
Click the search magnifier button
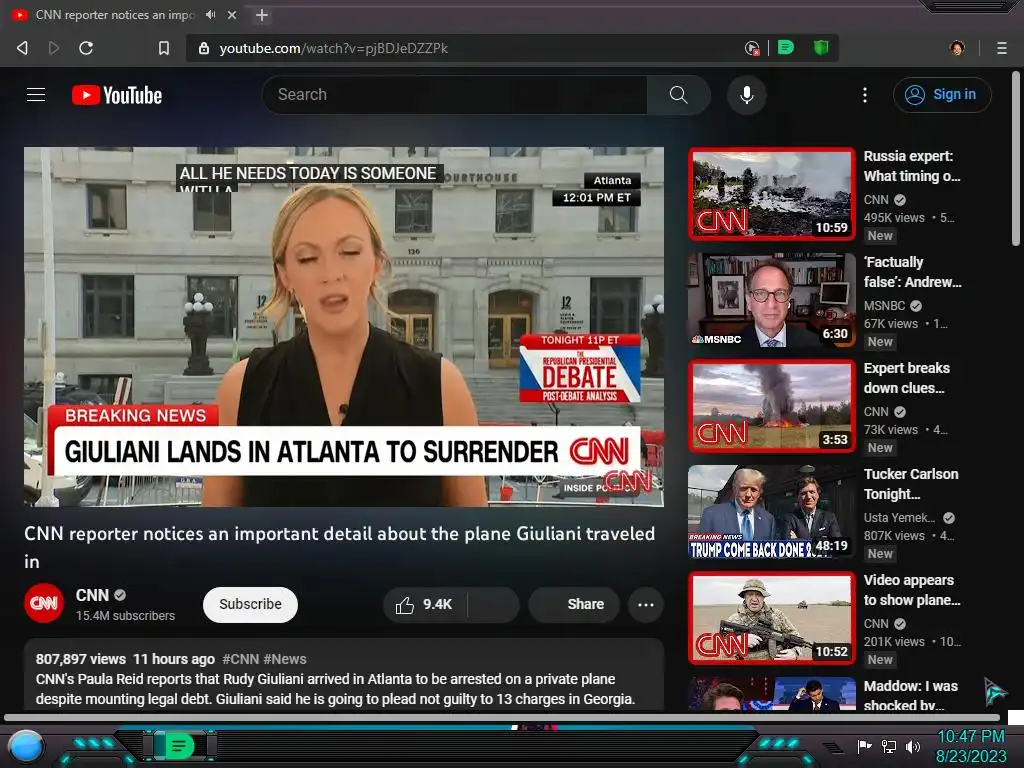679,95
